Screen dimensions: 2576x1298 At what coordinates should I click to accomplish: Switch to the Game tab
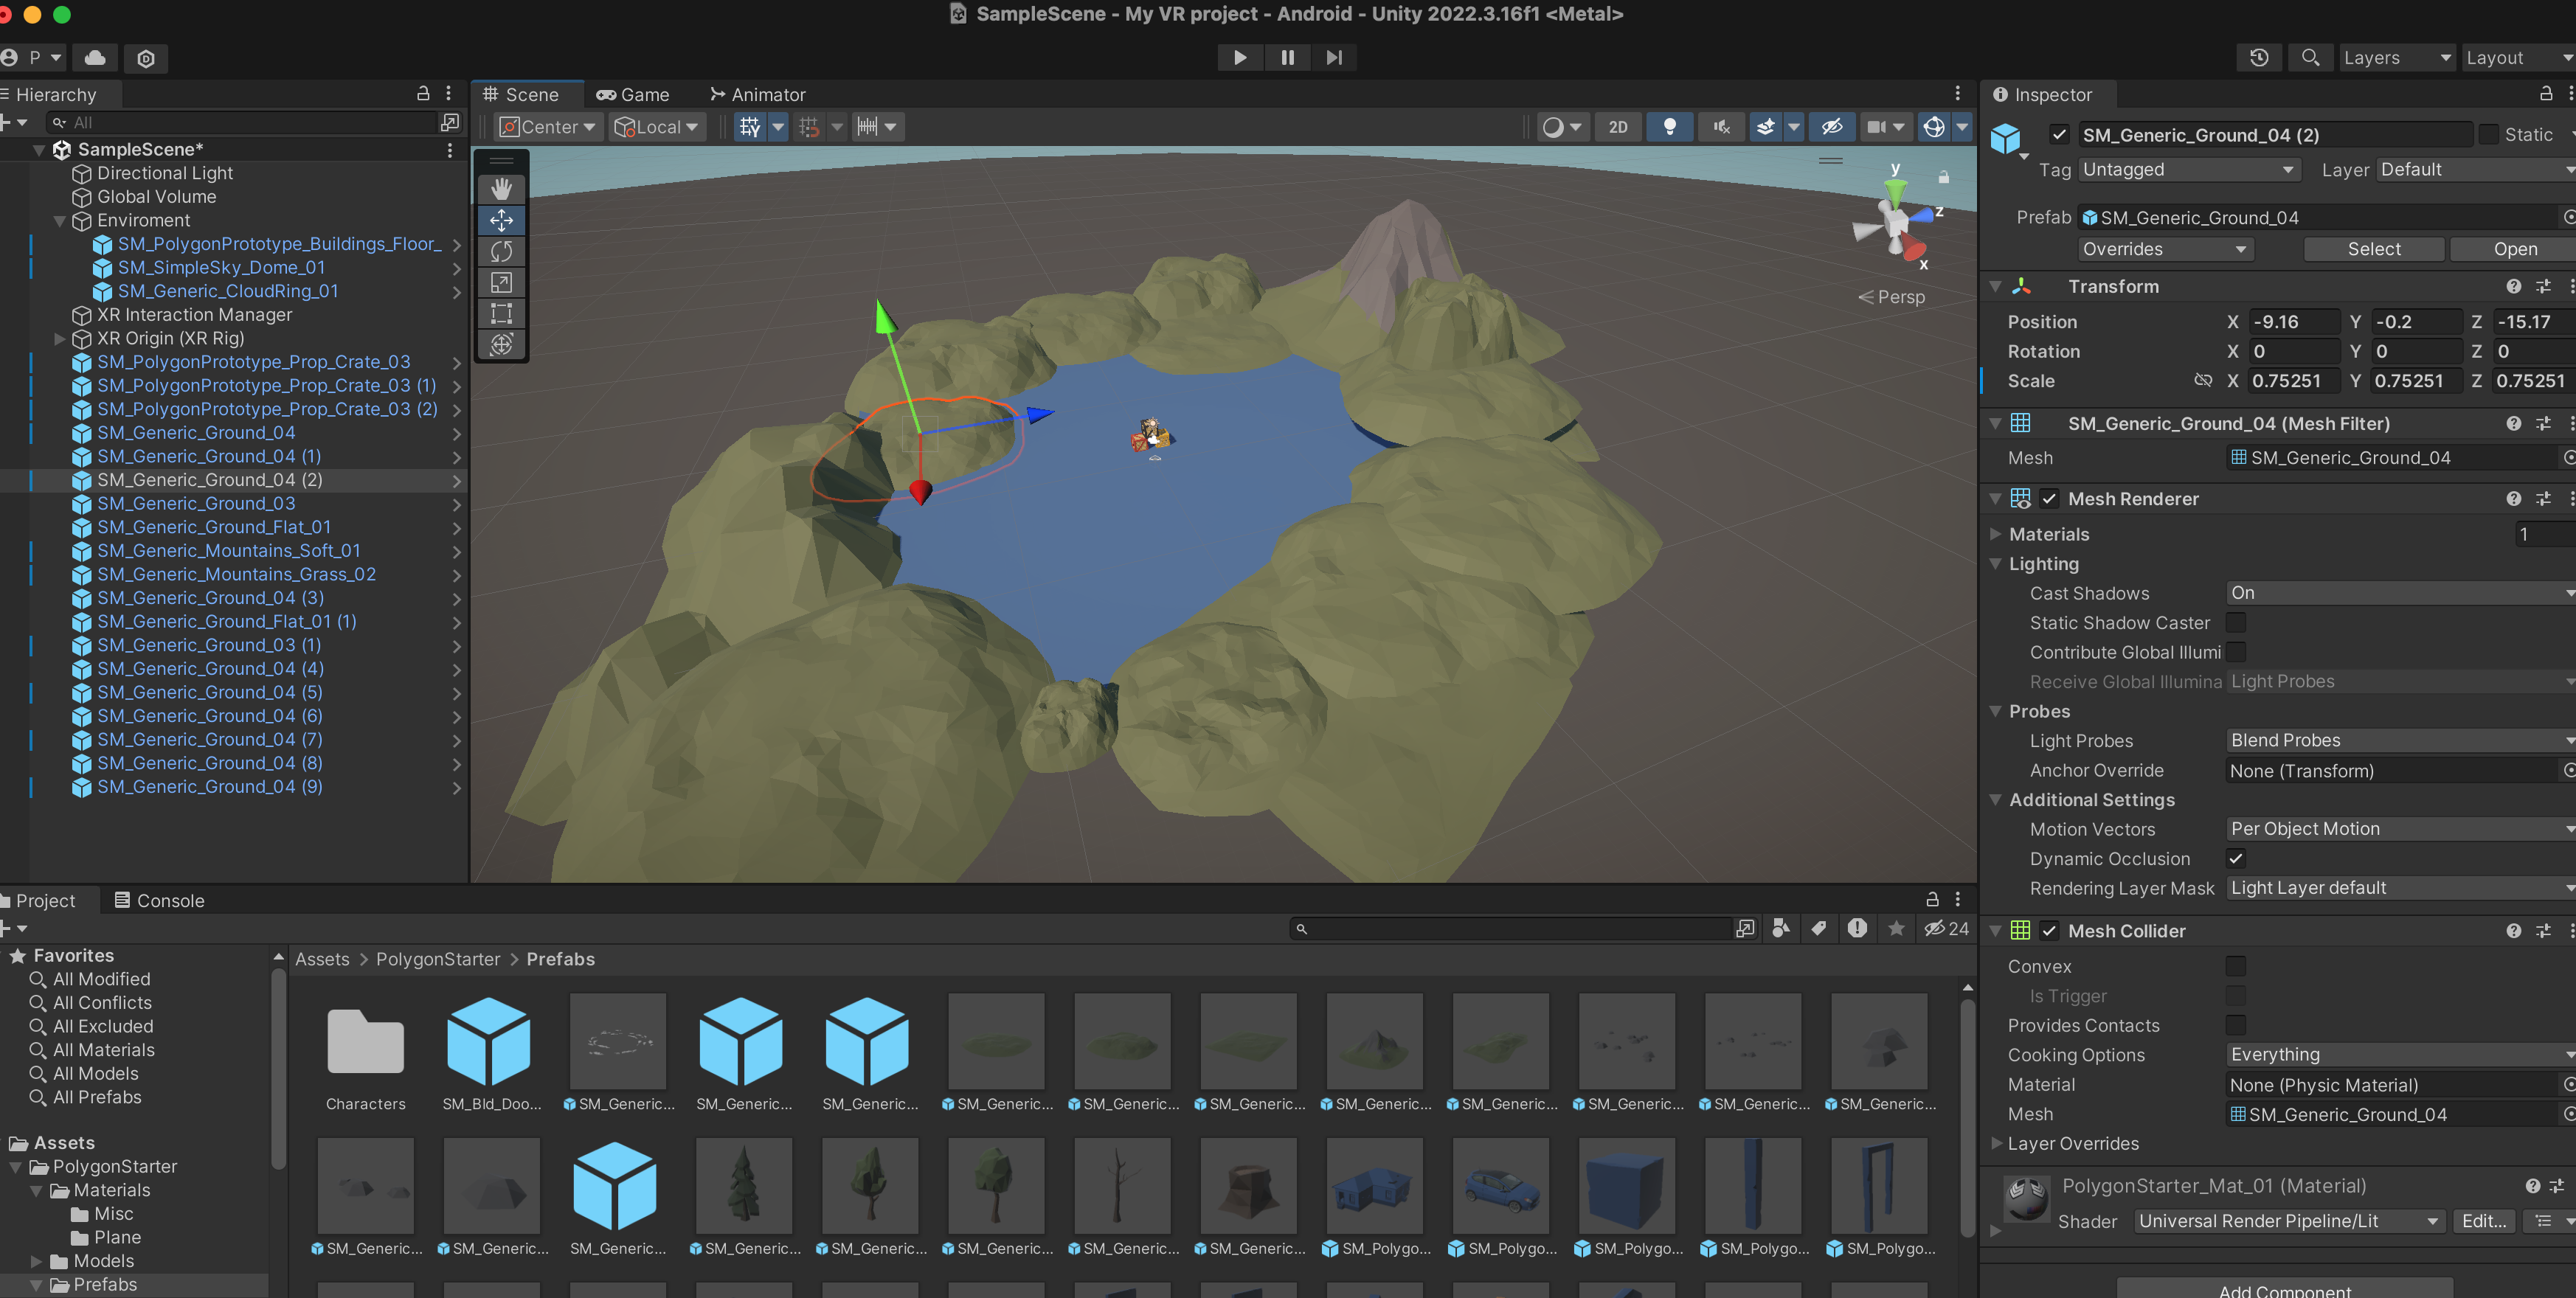[x=633, y=95]
